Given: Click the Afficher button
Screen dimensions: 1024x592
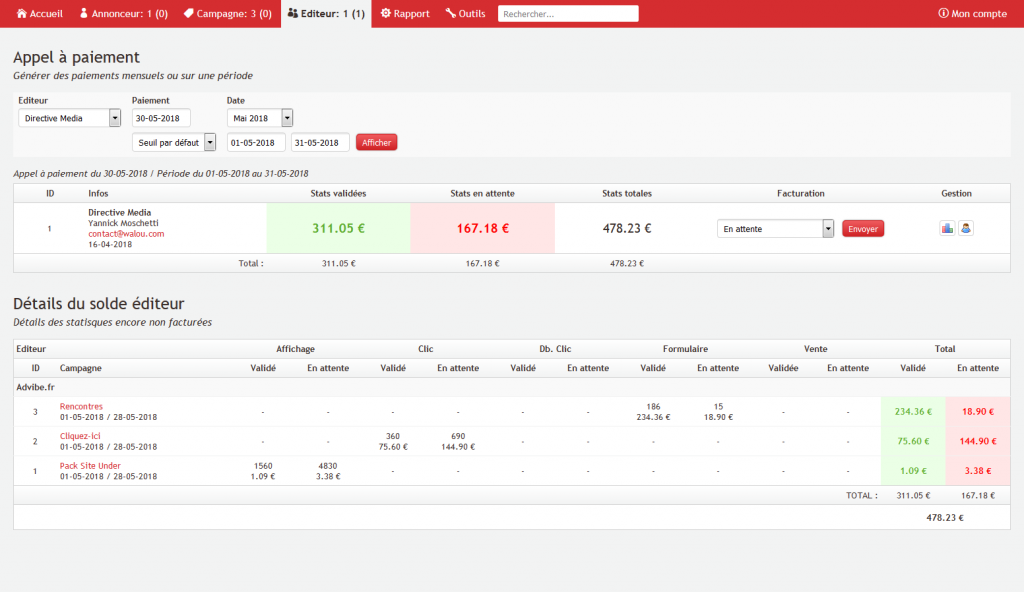Looking at the screenshot, I should click(x=376, y=142).
